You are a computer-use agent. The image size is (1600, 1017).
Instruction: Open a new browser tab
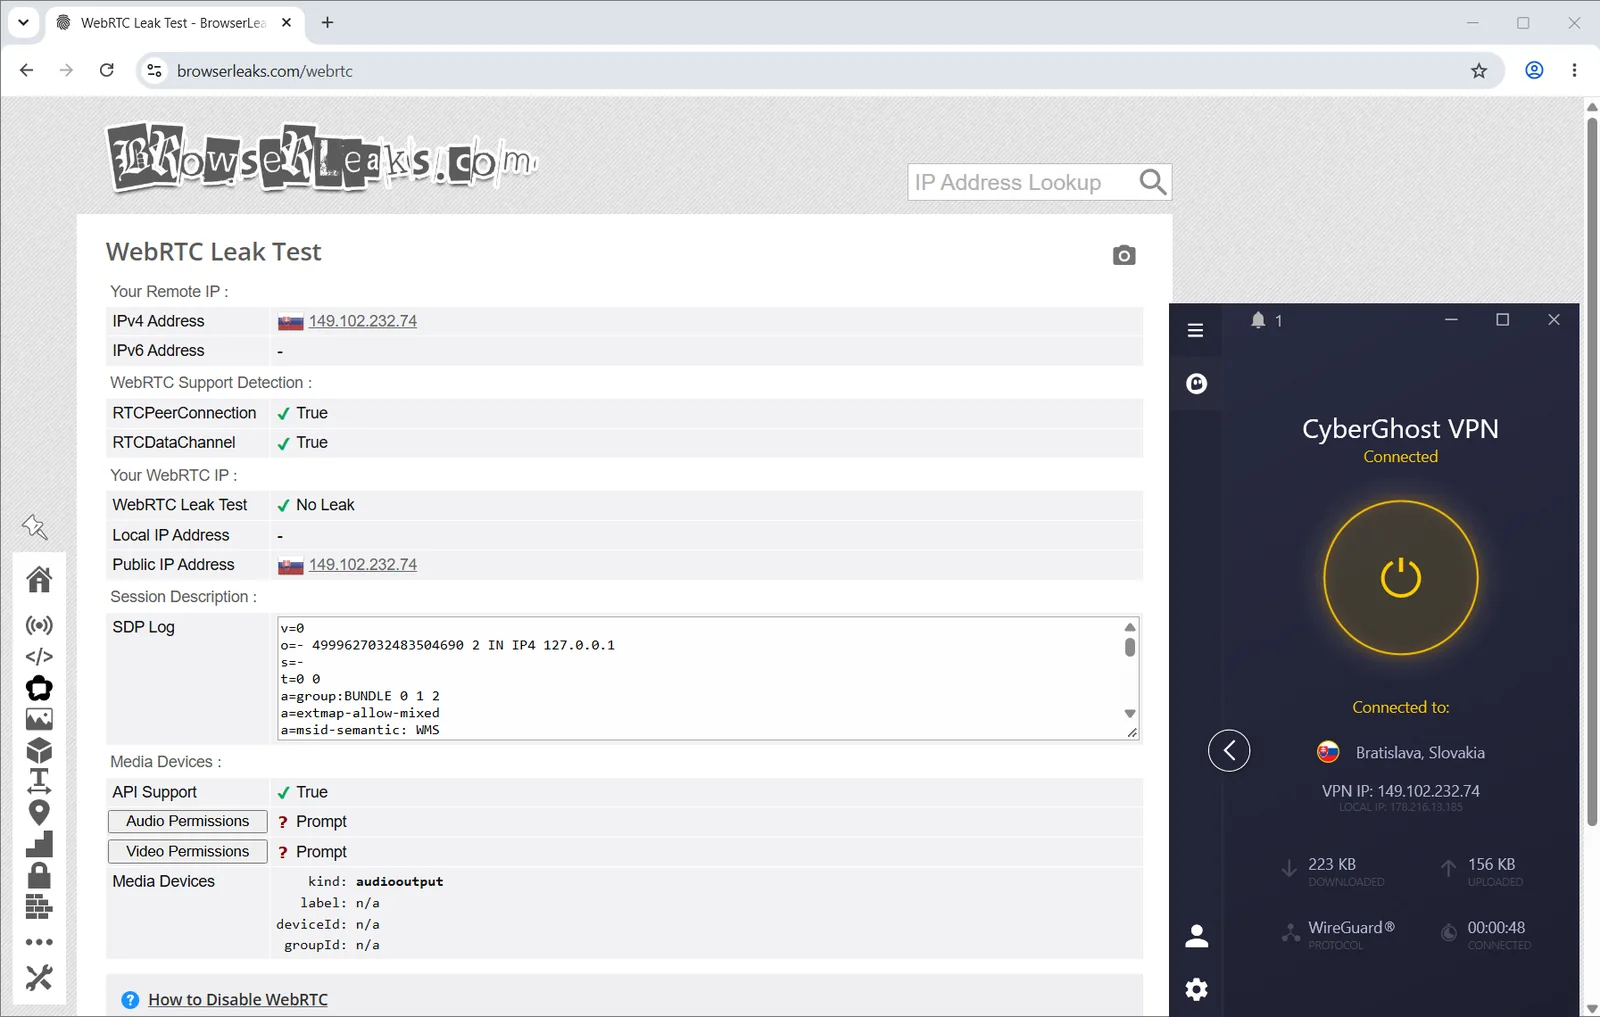(327, 22)
